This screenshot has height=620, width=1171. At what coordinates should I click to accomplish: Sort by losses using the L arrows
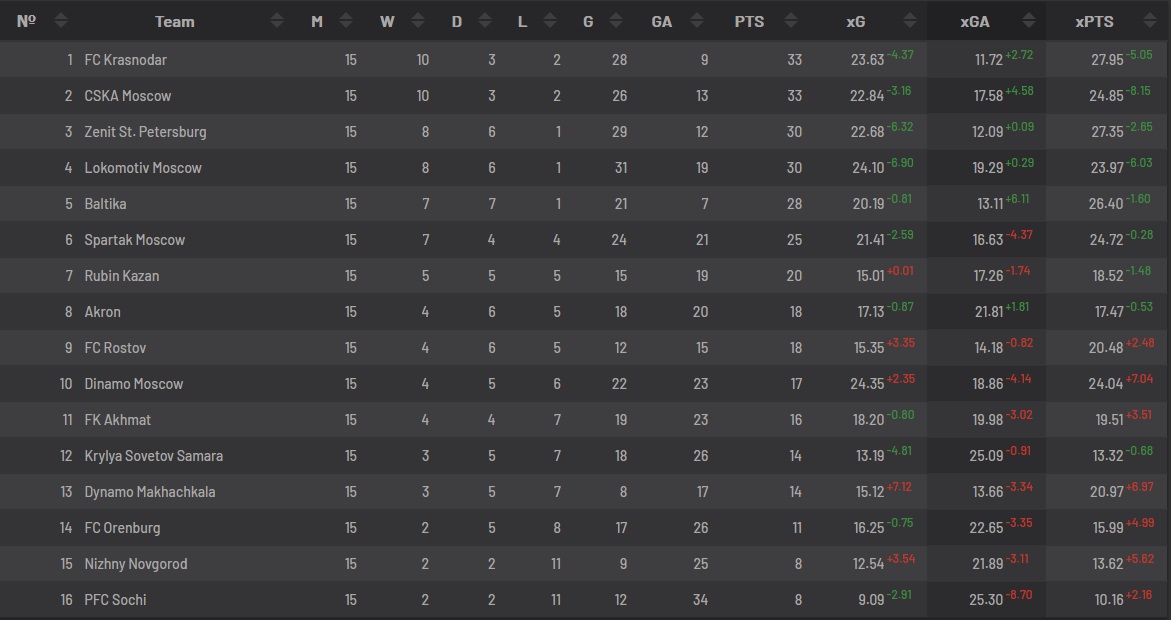point(550,21)
